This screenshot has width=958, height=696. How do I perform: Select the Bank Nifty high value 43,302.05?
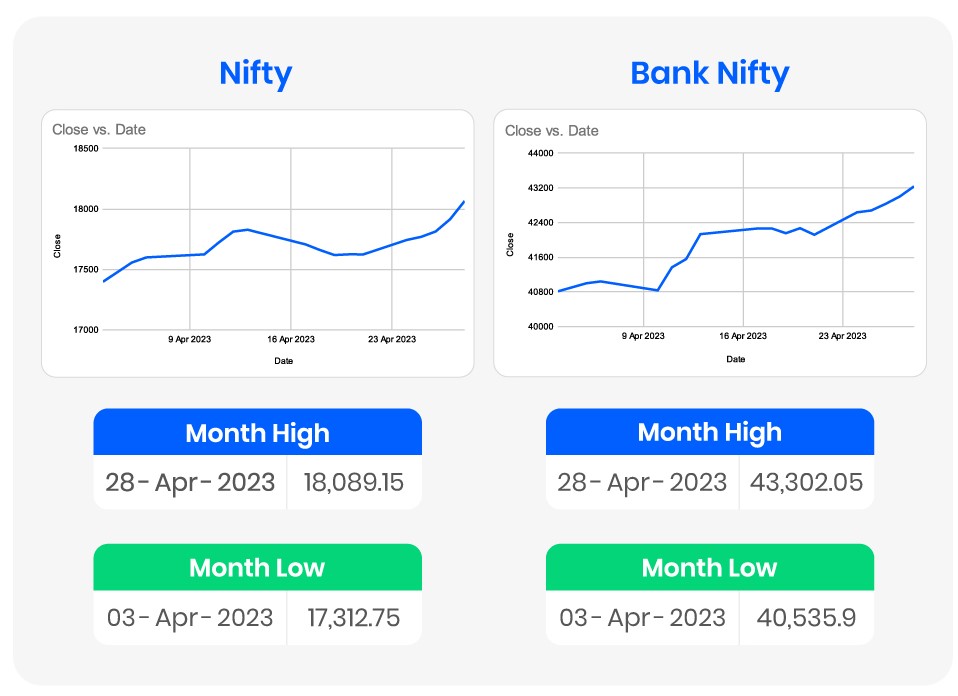pyautogui.click(x=806, y=483)
